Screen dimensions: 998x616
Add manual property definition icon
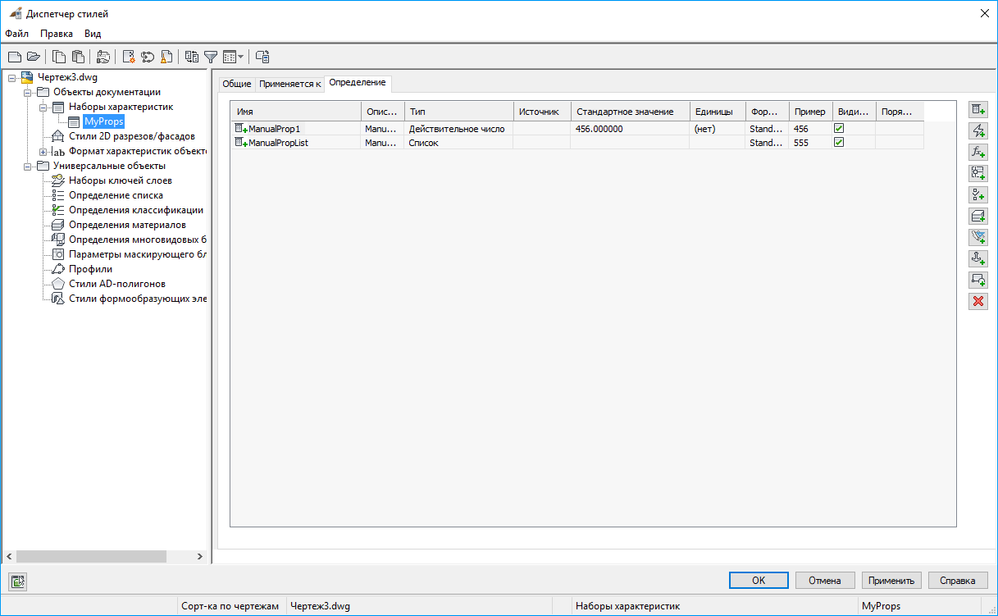[978, 109]
